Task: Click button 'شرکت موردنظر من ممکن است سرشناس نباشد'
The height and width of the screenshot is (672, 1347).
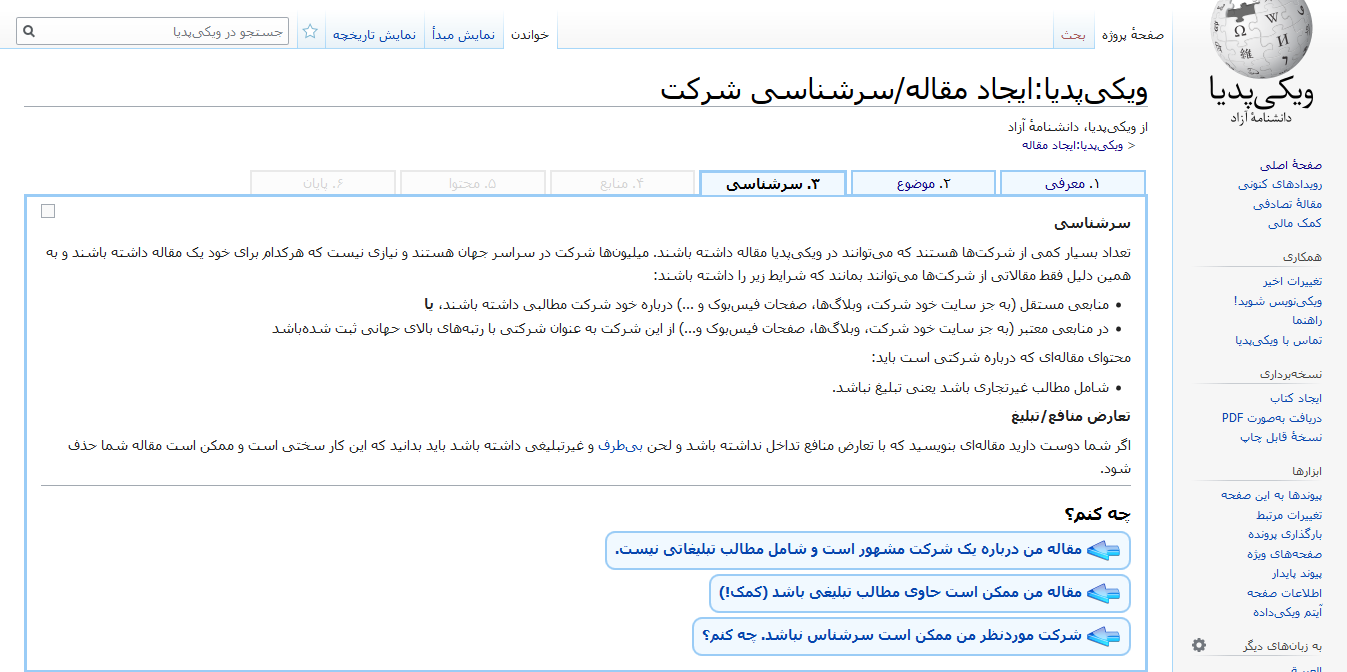Action: 912,636
